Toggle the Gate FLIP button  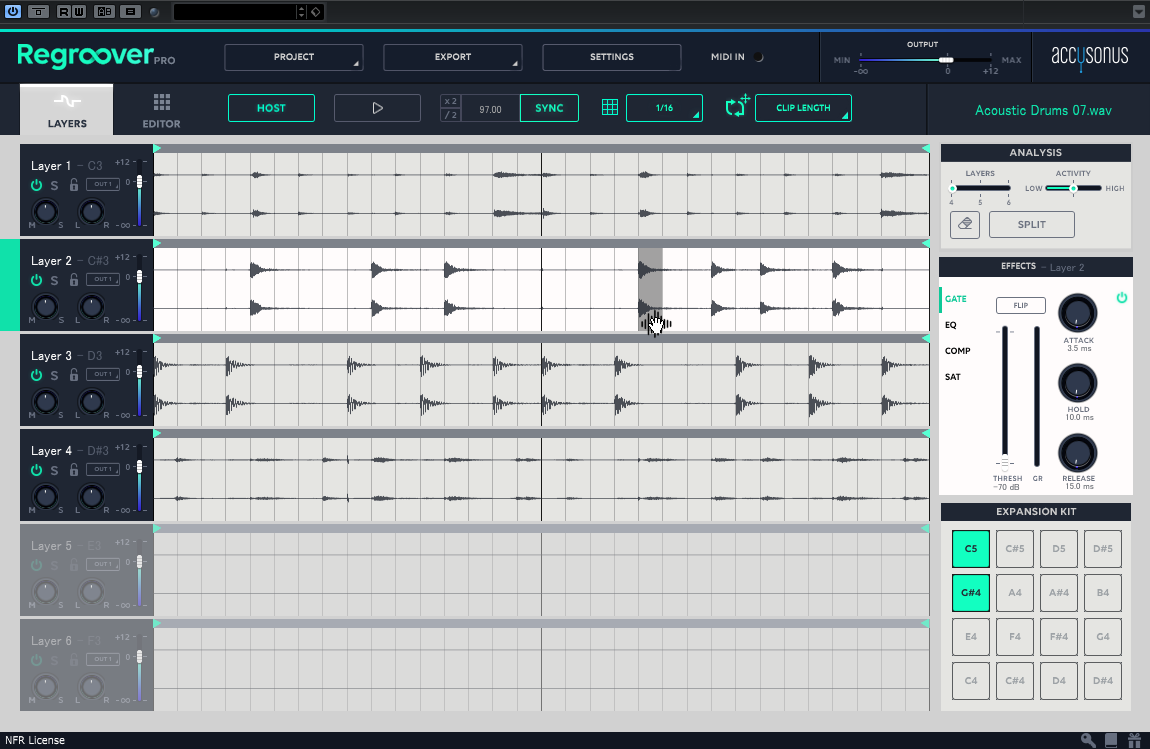1020,305
